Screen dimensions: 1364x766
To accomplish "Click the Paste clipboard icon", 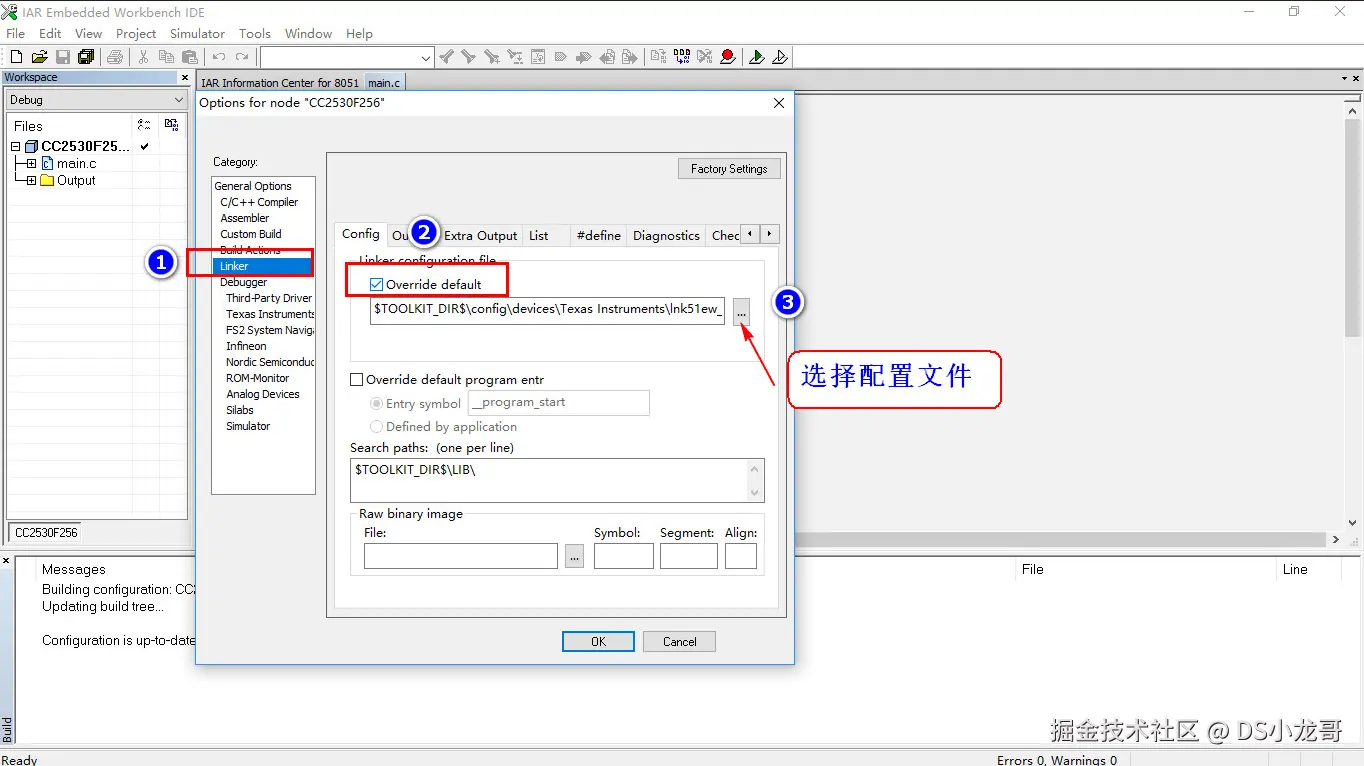I will [189, 57].
